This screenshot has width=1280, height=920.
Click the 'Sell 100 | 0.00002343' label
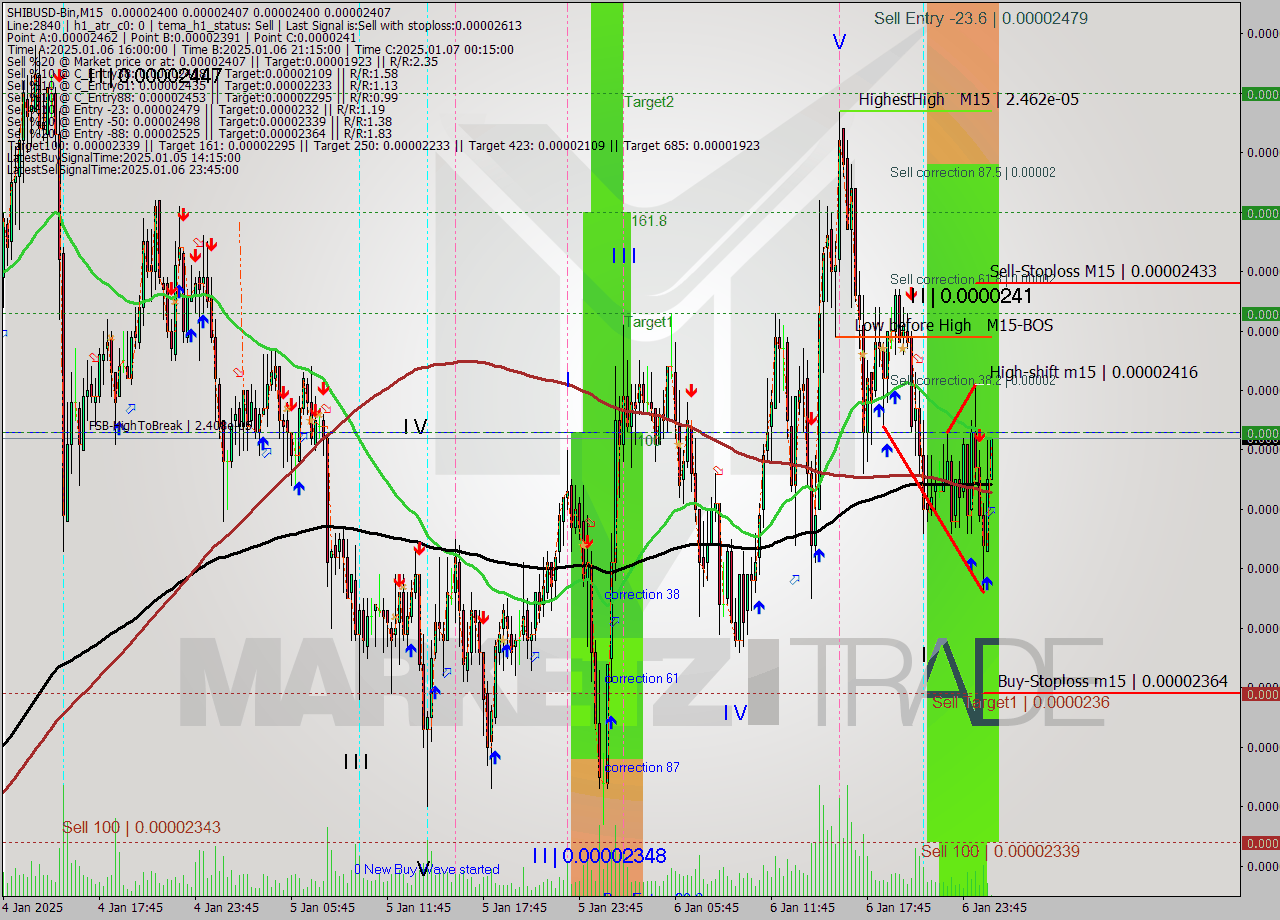click(141, 828)
